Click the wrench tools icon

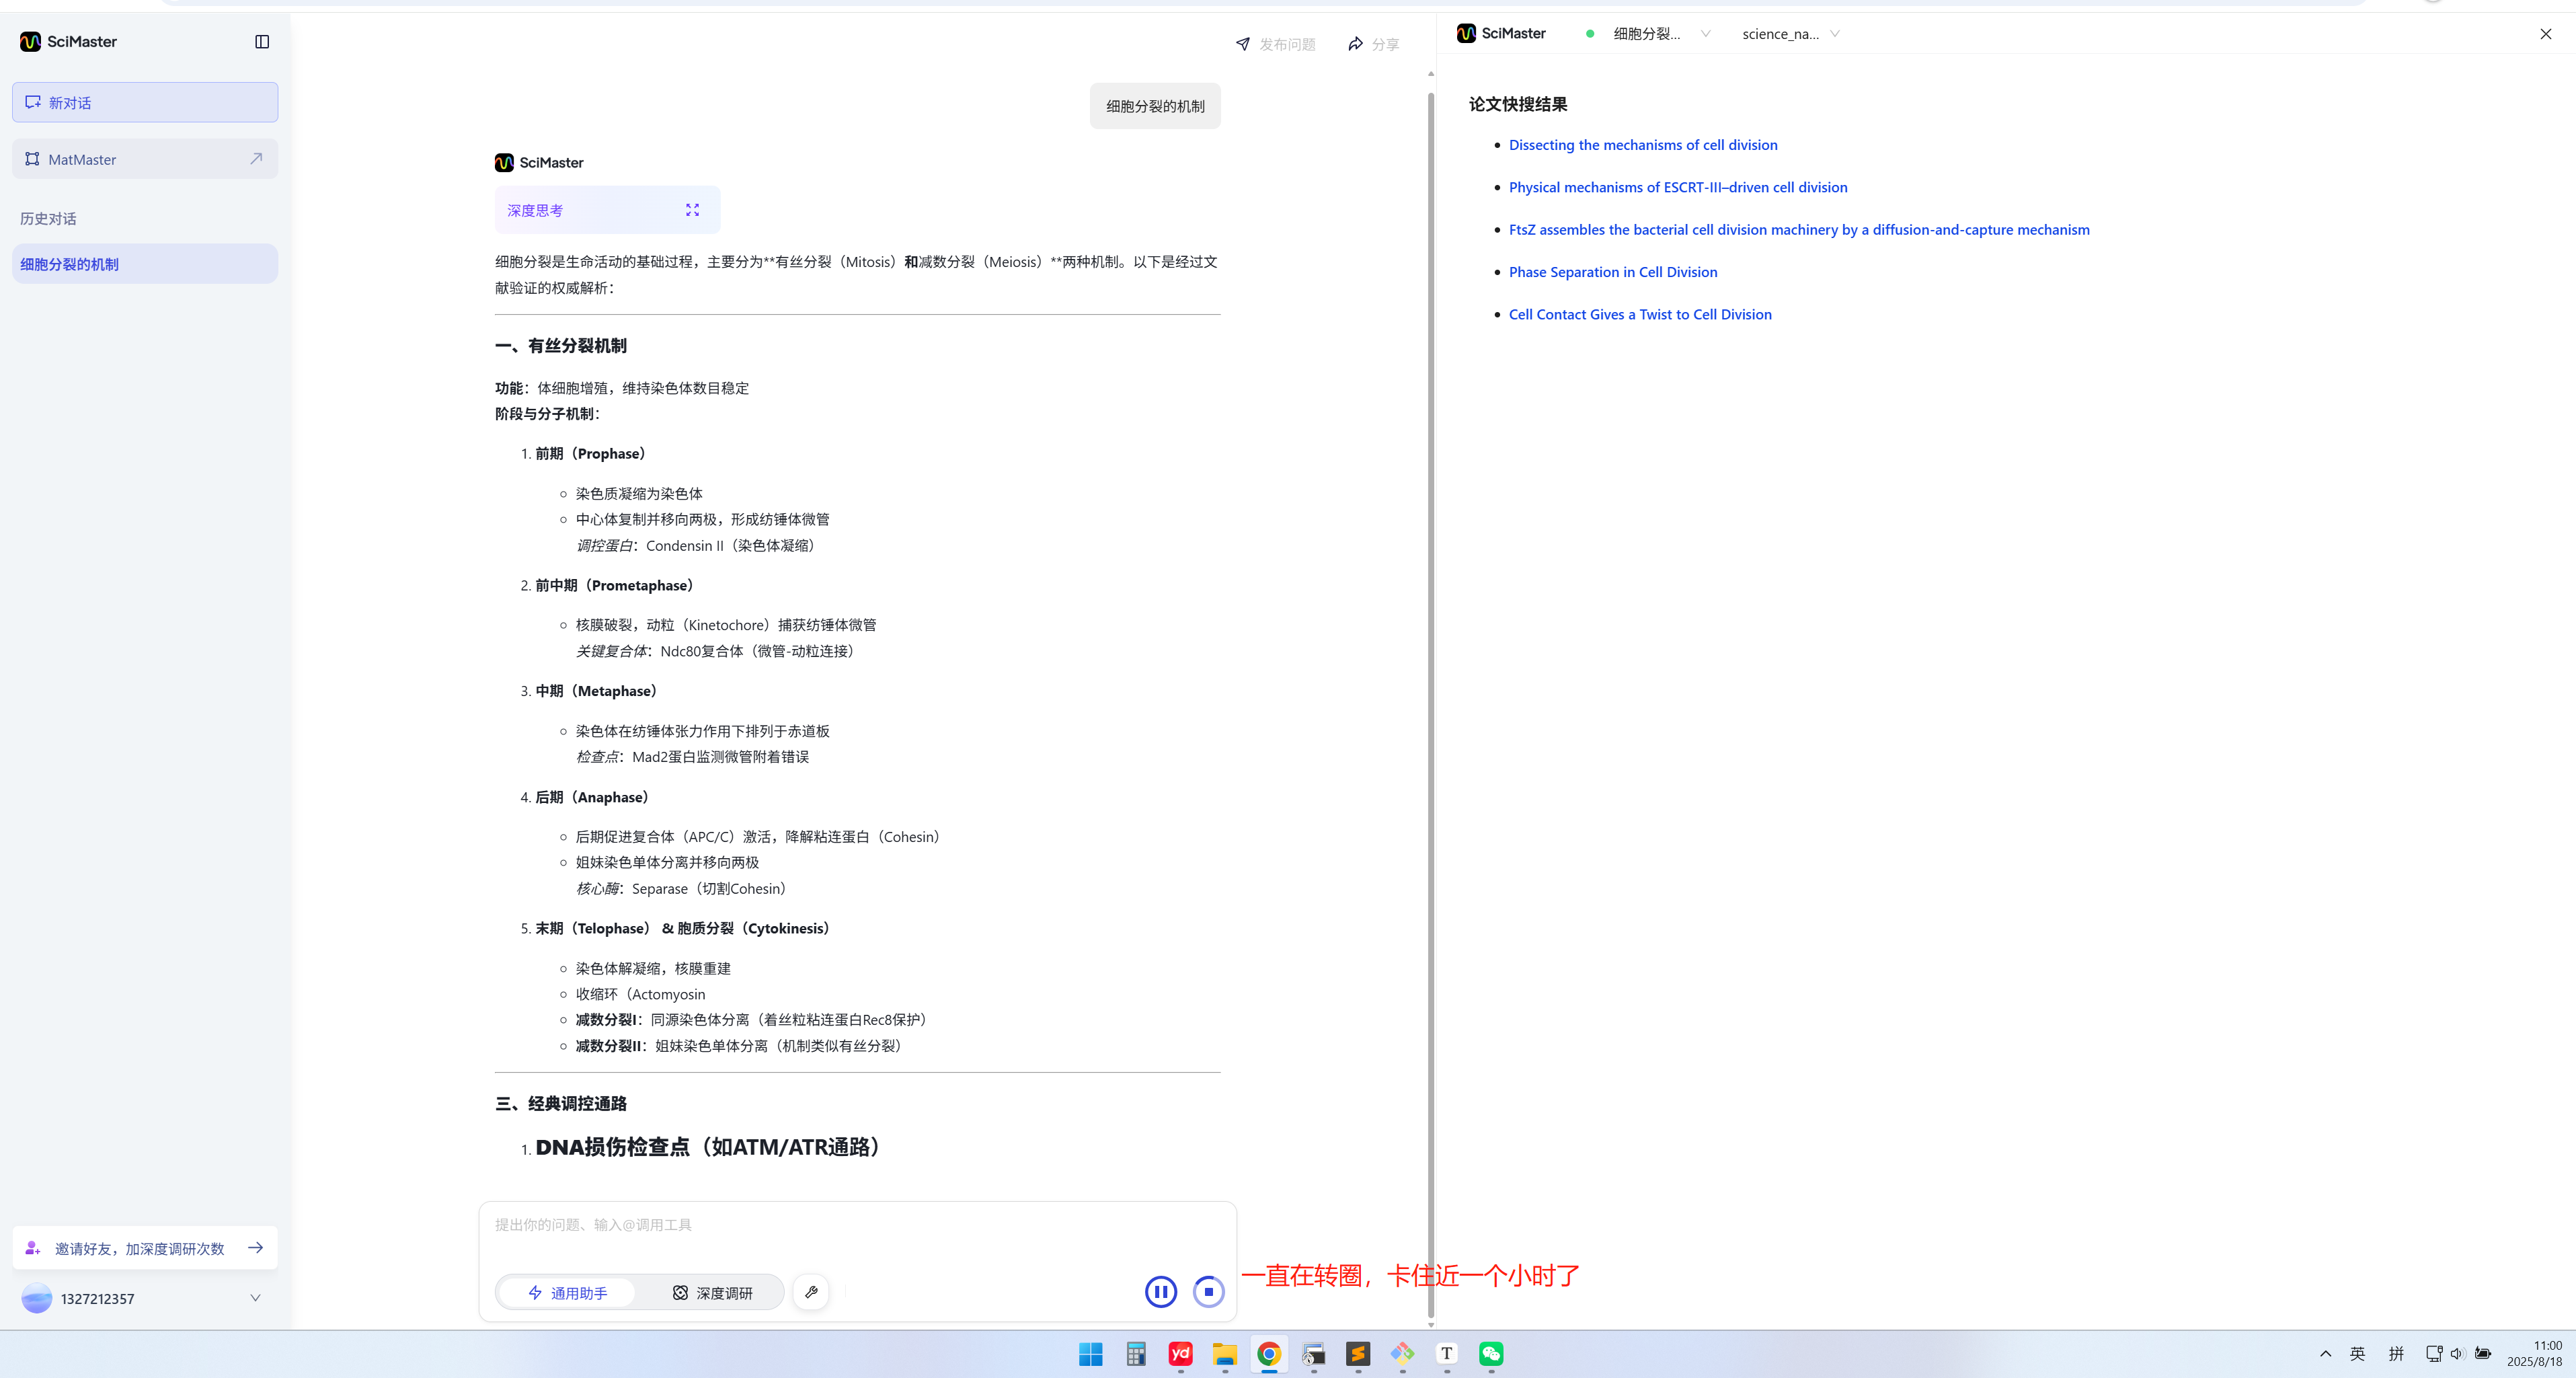tap(811, 1292)
